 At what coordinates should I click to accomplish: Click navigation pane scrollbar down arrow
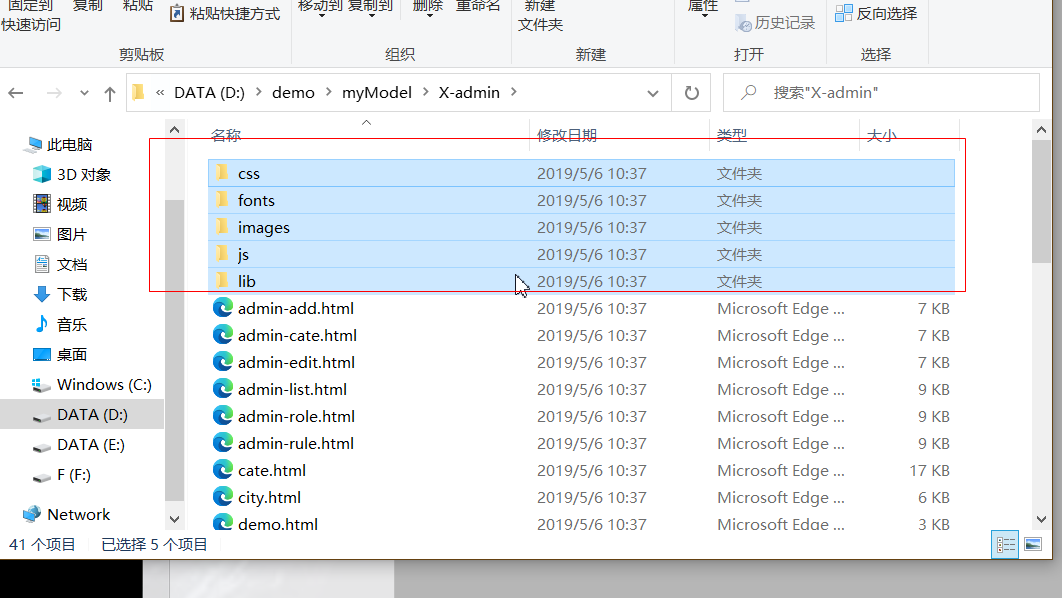click(x=175, y=519)
